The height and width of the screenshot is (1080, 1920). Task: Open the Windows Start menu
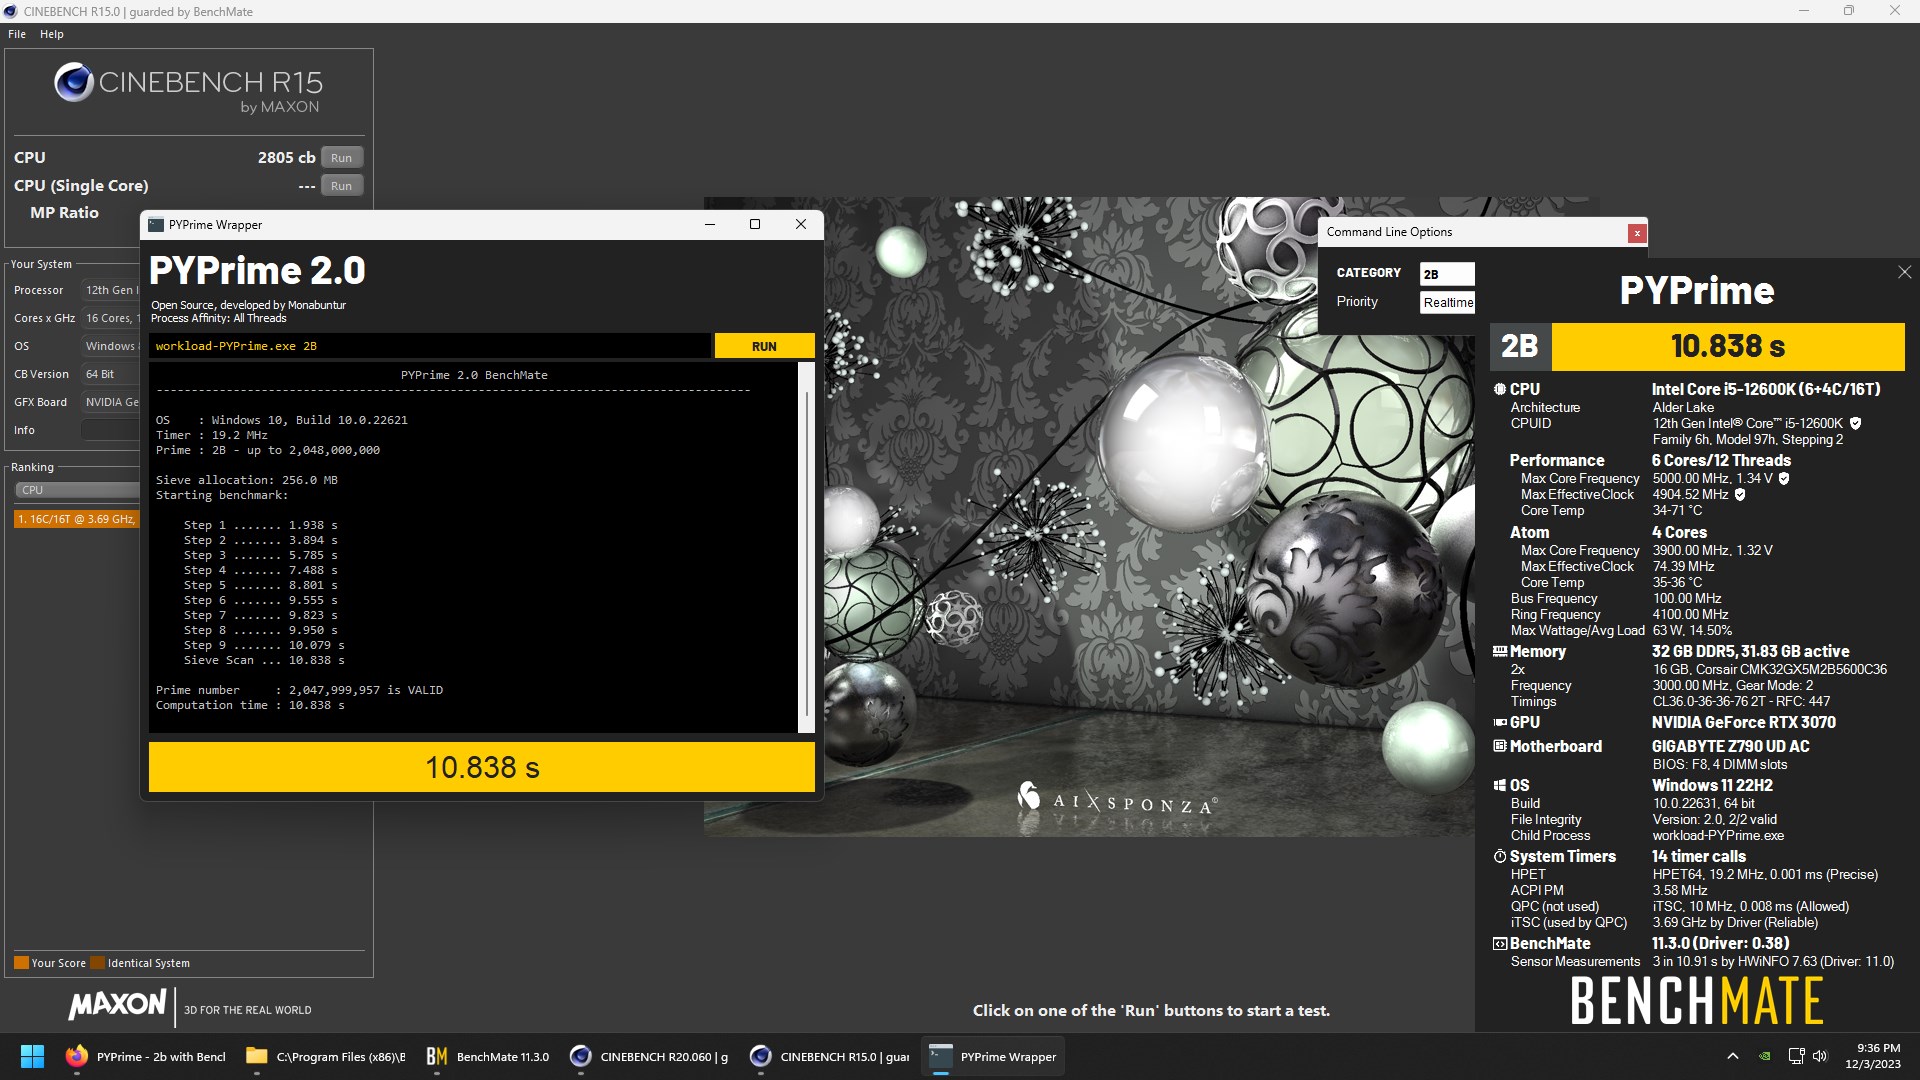(32, 1056)
